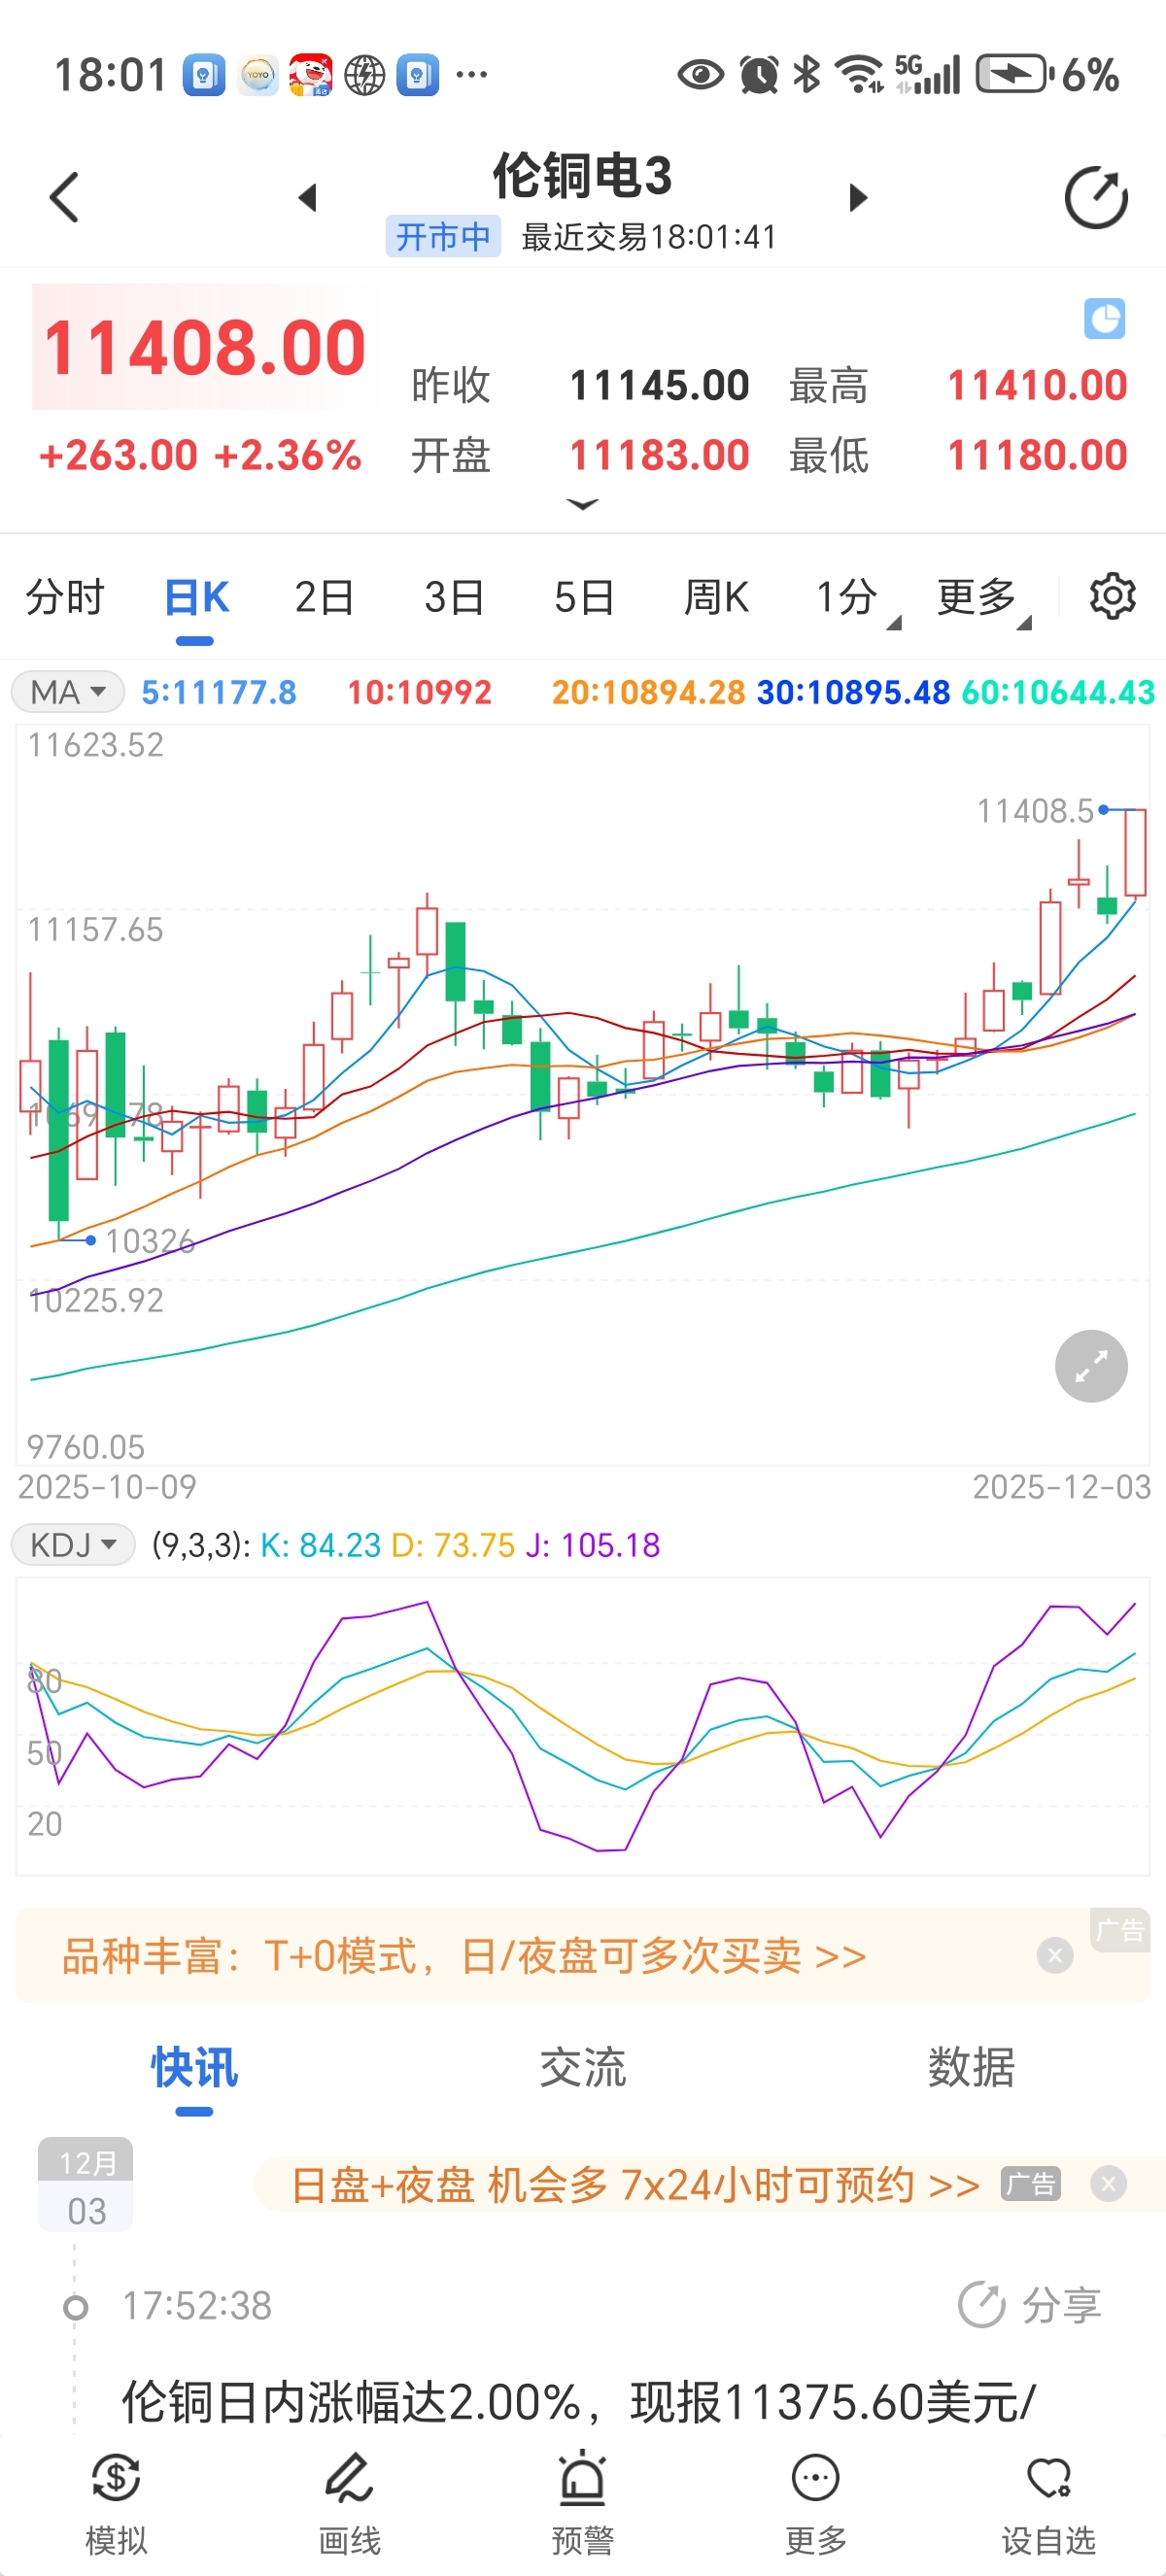The width and height of the screenshot is (1166, 2576).
Task: Open the blue pie chart icon
Action: (1104, 319)
